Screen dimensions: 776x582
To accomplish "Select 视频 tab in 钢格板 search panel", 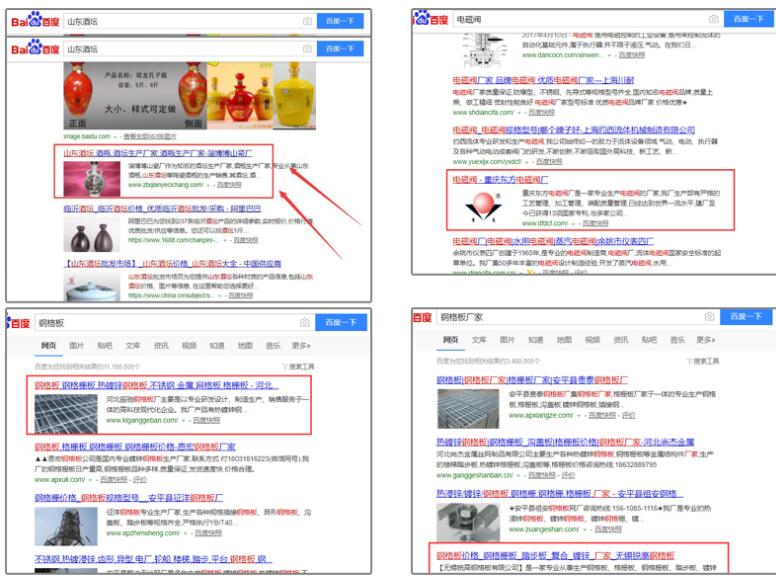I will point(189,345).
